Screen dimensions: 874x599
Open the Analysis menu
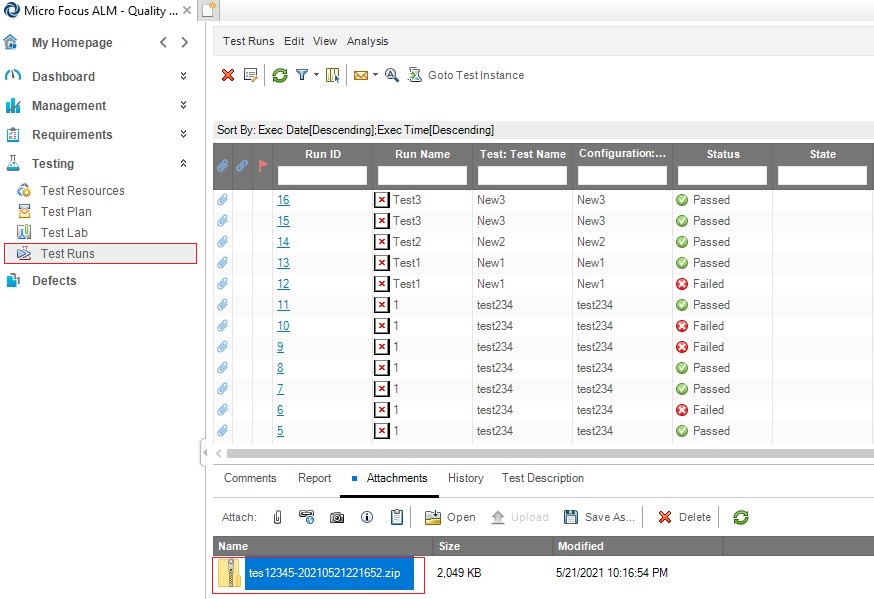coord(367,41)
